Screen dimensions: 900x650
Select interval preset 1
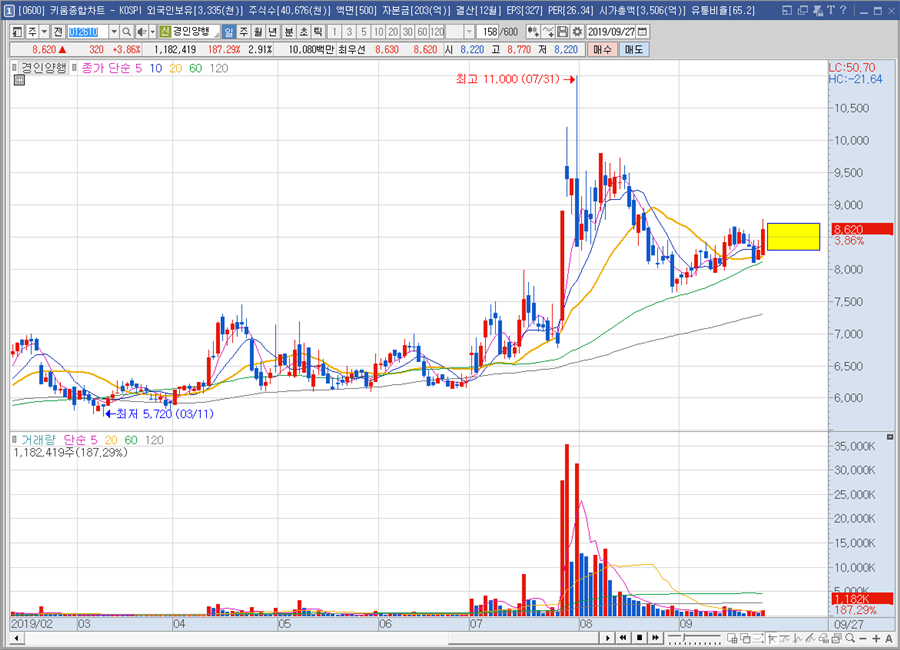coord(334,32)
